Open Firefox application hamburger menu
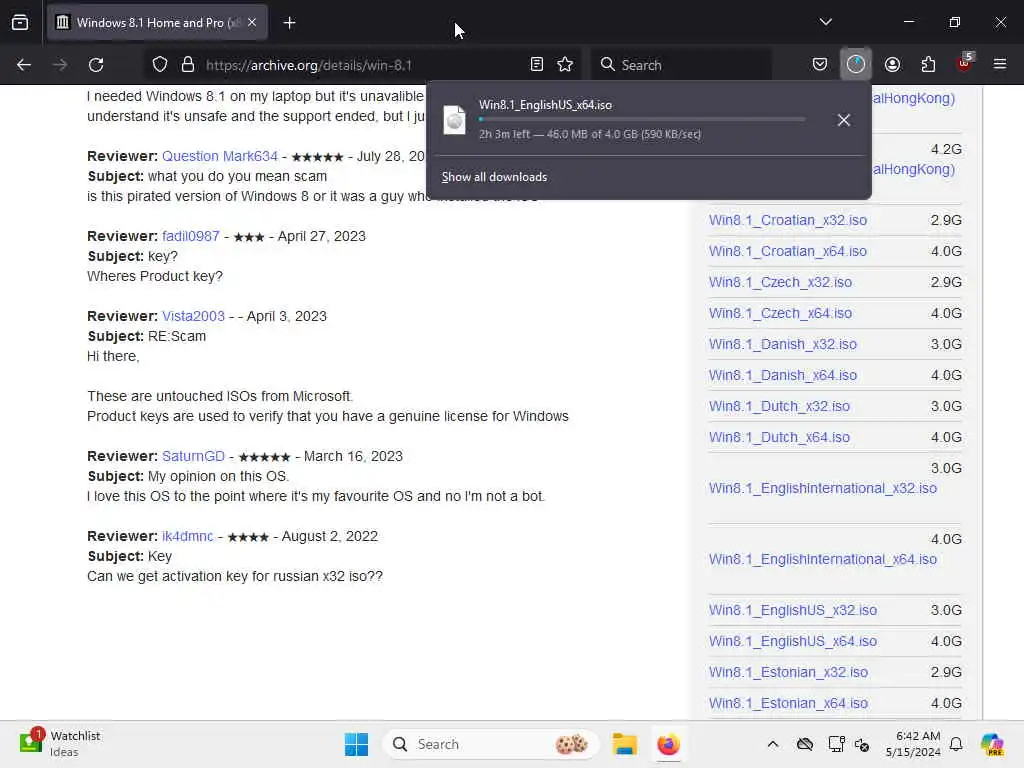1024x768 pixels. click(x=1000, y=65)
